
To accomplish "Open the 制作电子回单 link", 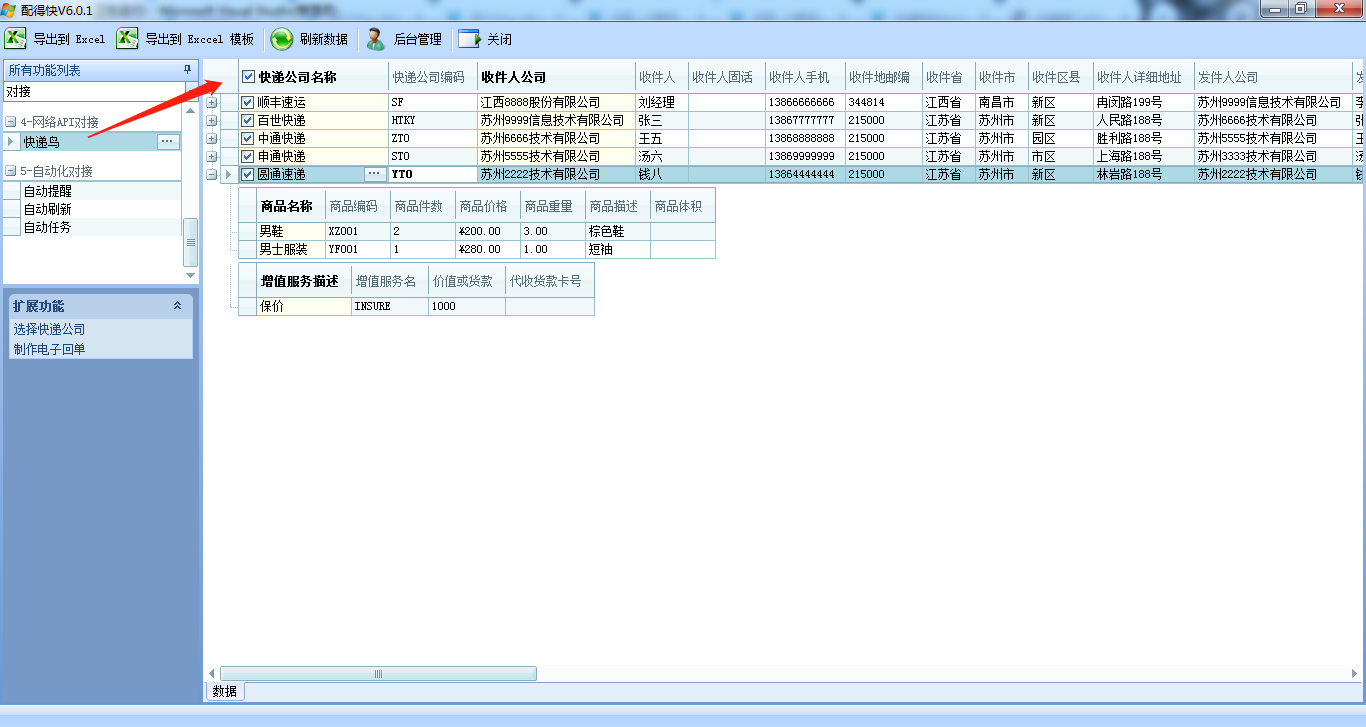I will (x=49, y=349).
